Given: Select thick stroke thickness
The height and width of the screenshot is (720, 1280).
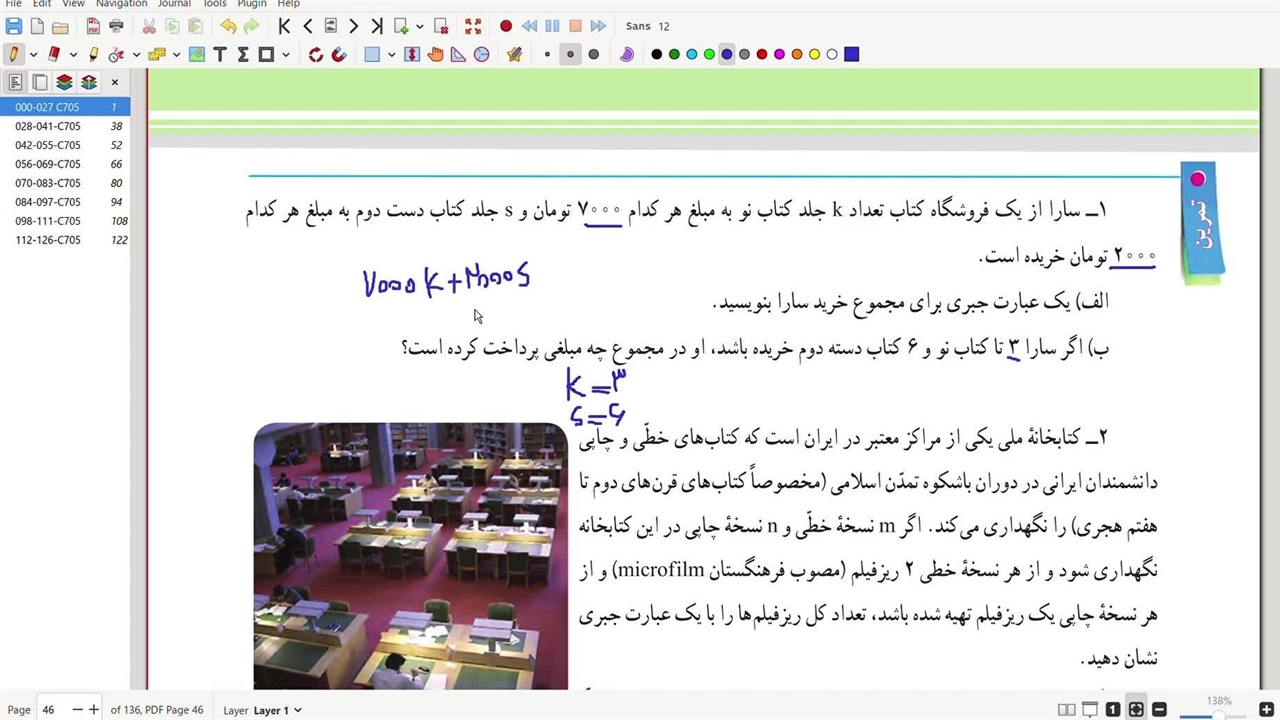Looking at the screenshot, I should [594, 55].
